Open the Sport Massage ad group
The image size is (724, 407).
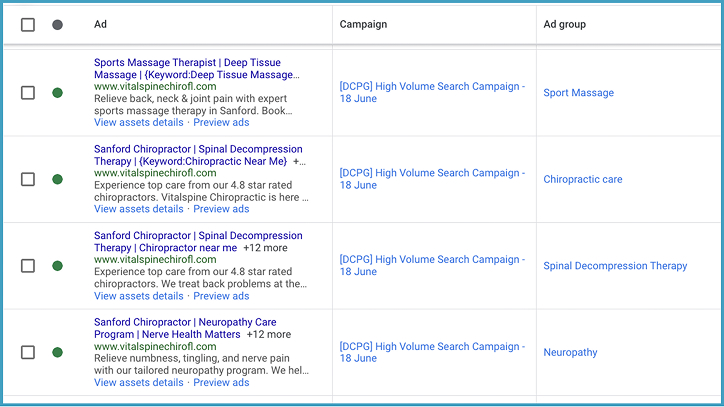(579, 93)
